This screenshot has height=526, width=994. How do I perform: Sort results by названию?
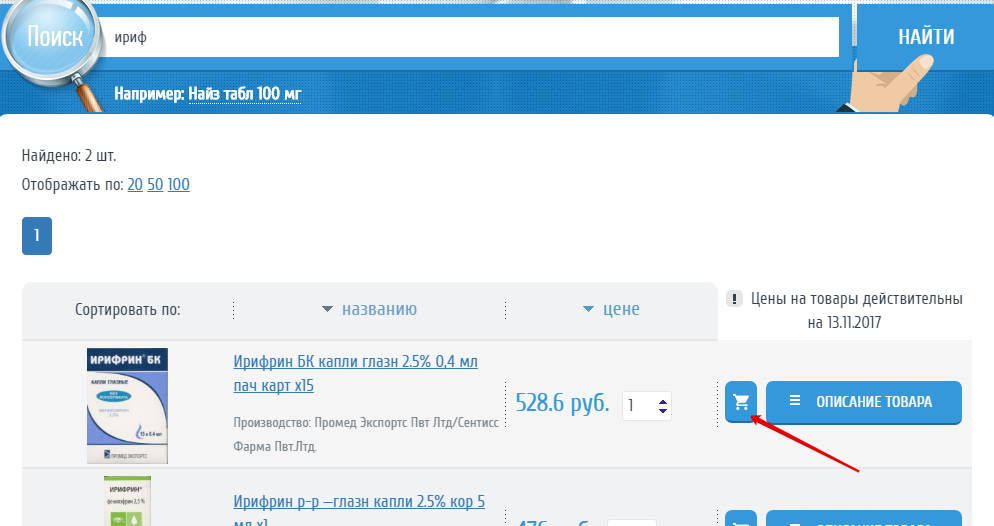click(x=379, y=309)
